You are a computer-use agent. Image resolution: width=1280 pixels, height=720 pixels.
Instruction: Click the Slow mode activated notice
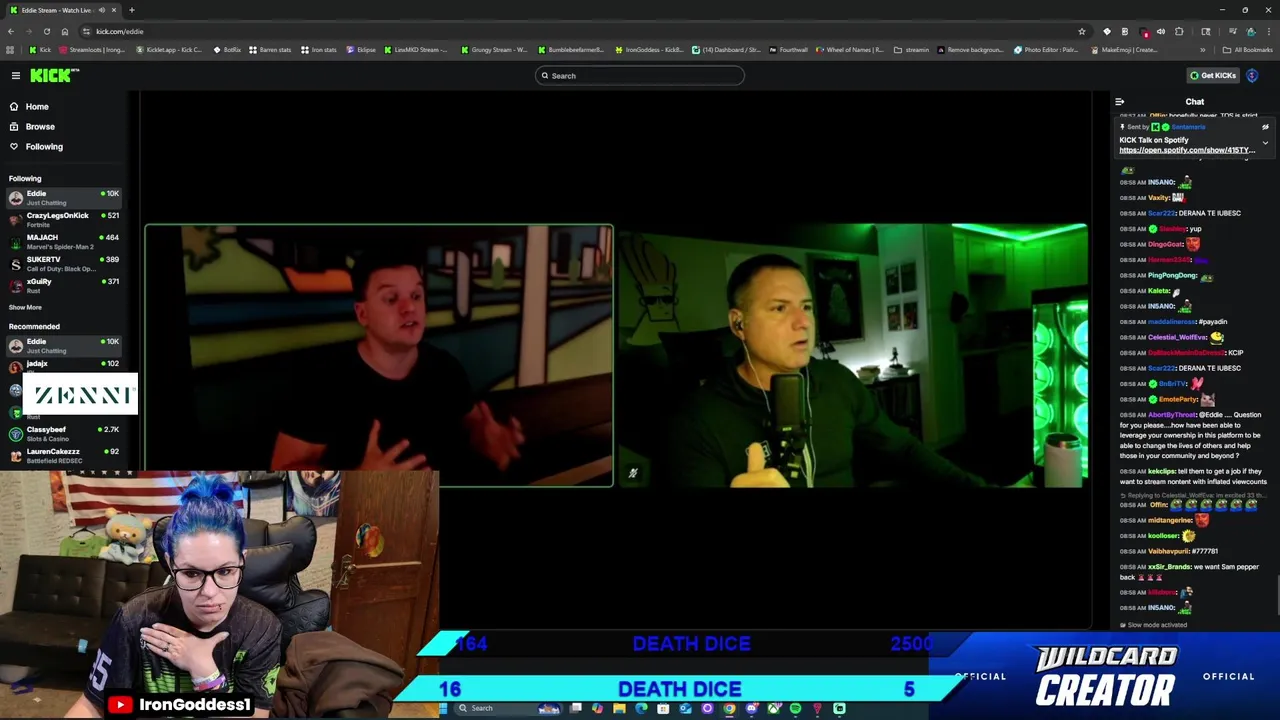click(x=1153, y=625)
